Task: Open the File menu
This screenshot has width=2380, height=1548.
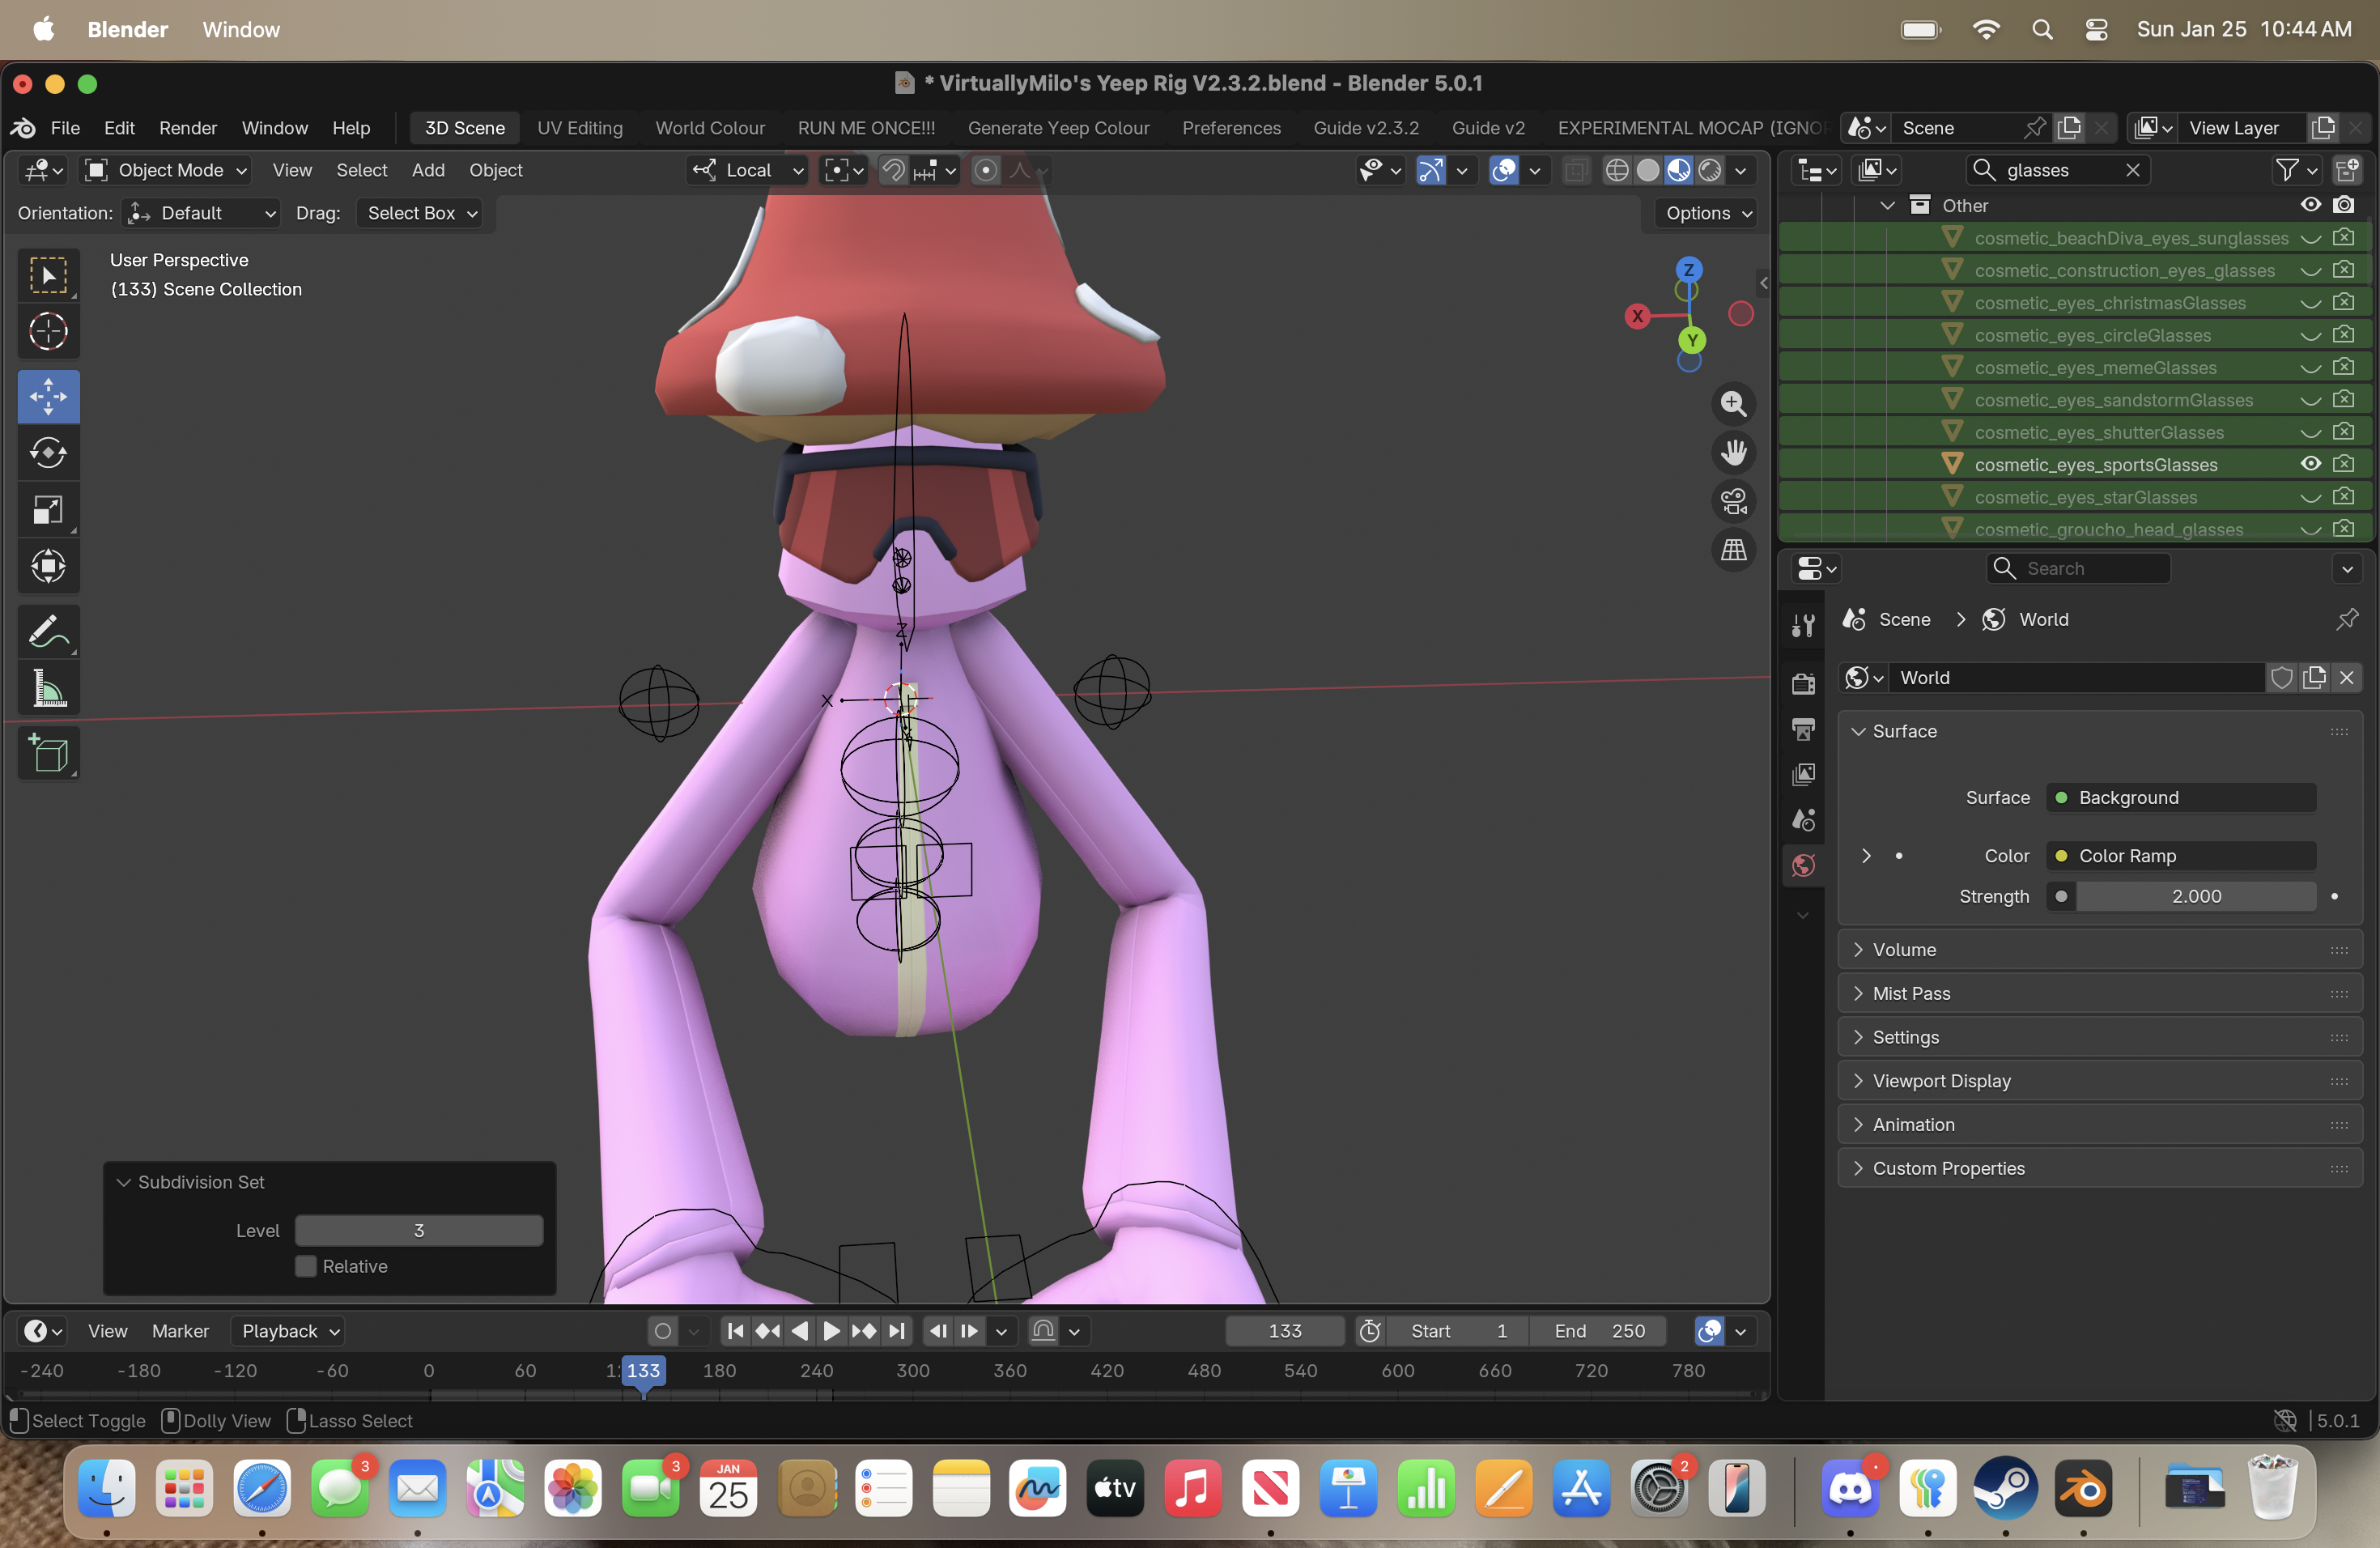Action: 65,128
